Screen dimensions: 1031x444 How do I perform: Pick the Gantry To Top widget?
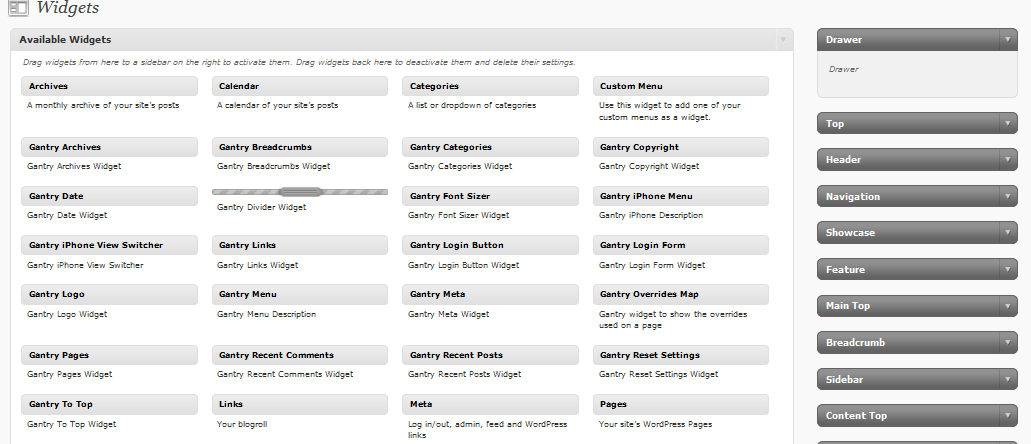click(109, 405)
